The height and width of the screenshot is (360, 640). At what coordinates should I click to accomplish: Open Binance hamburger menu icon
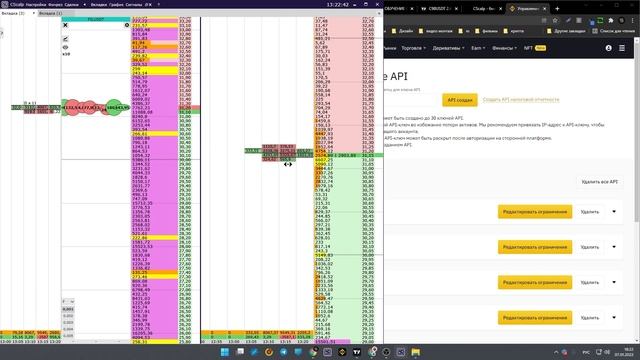(x=622, y=48)
